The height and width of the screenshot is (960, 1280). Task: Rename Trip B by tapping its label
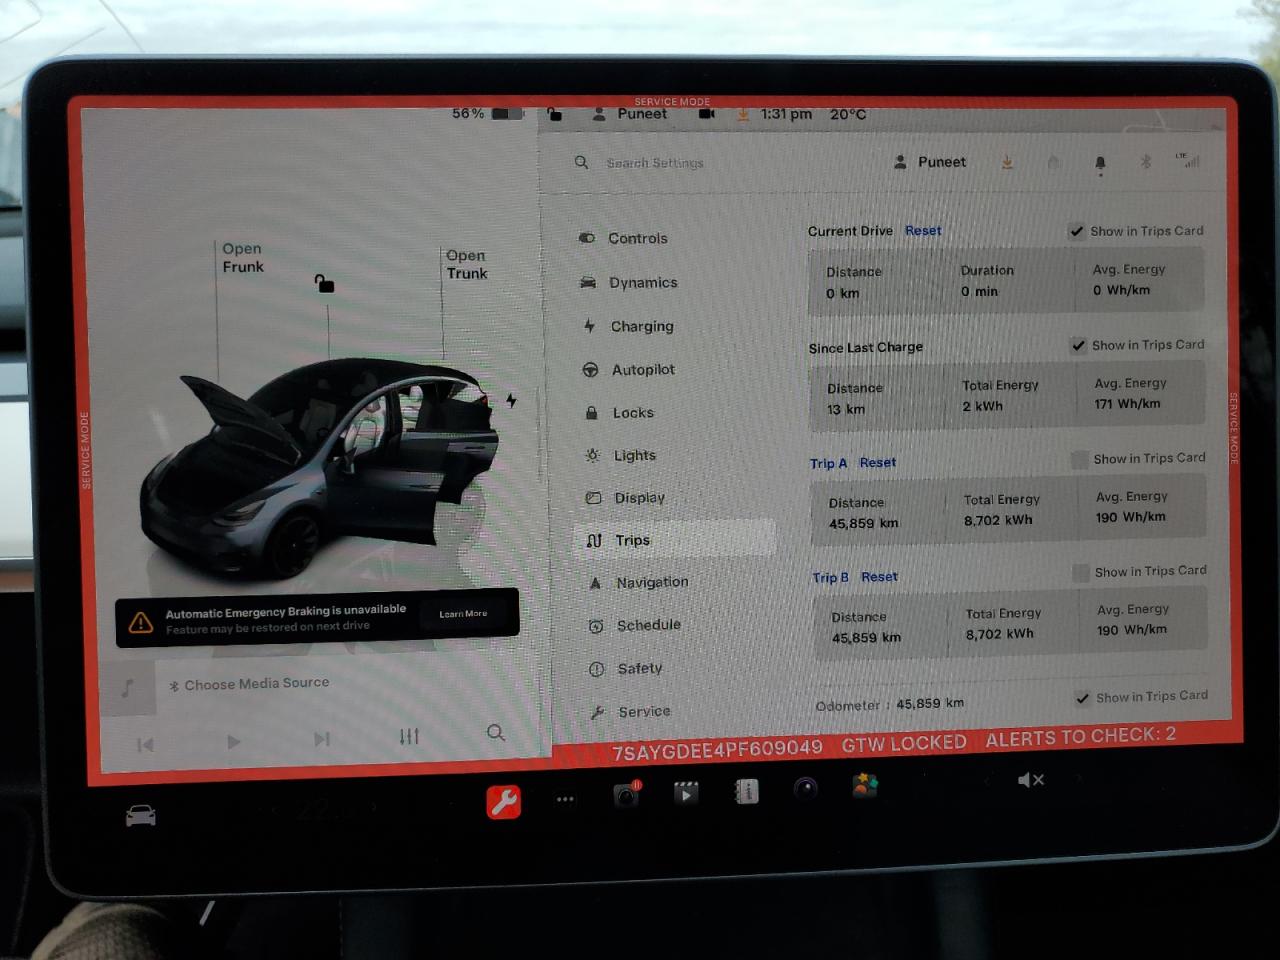[x=830, y=577]
